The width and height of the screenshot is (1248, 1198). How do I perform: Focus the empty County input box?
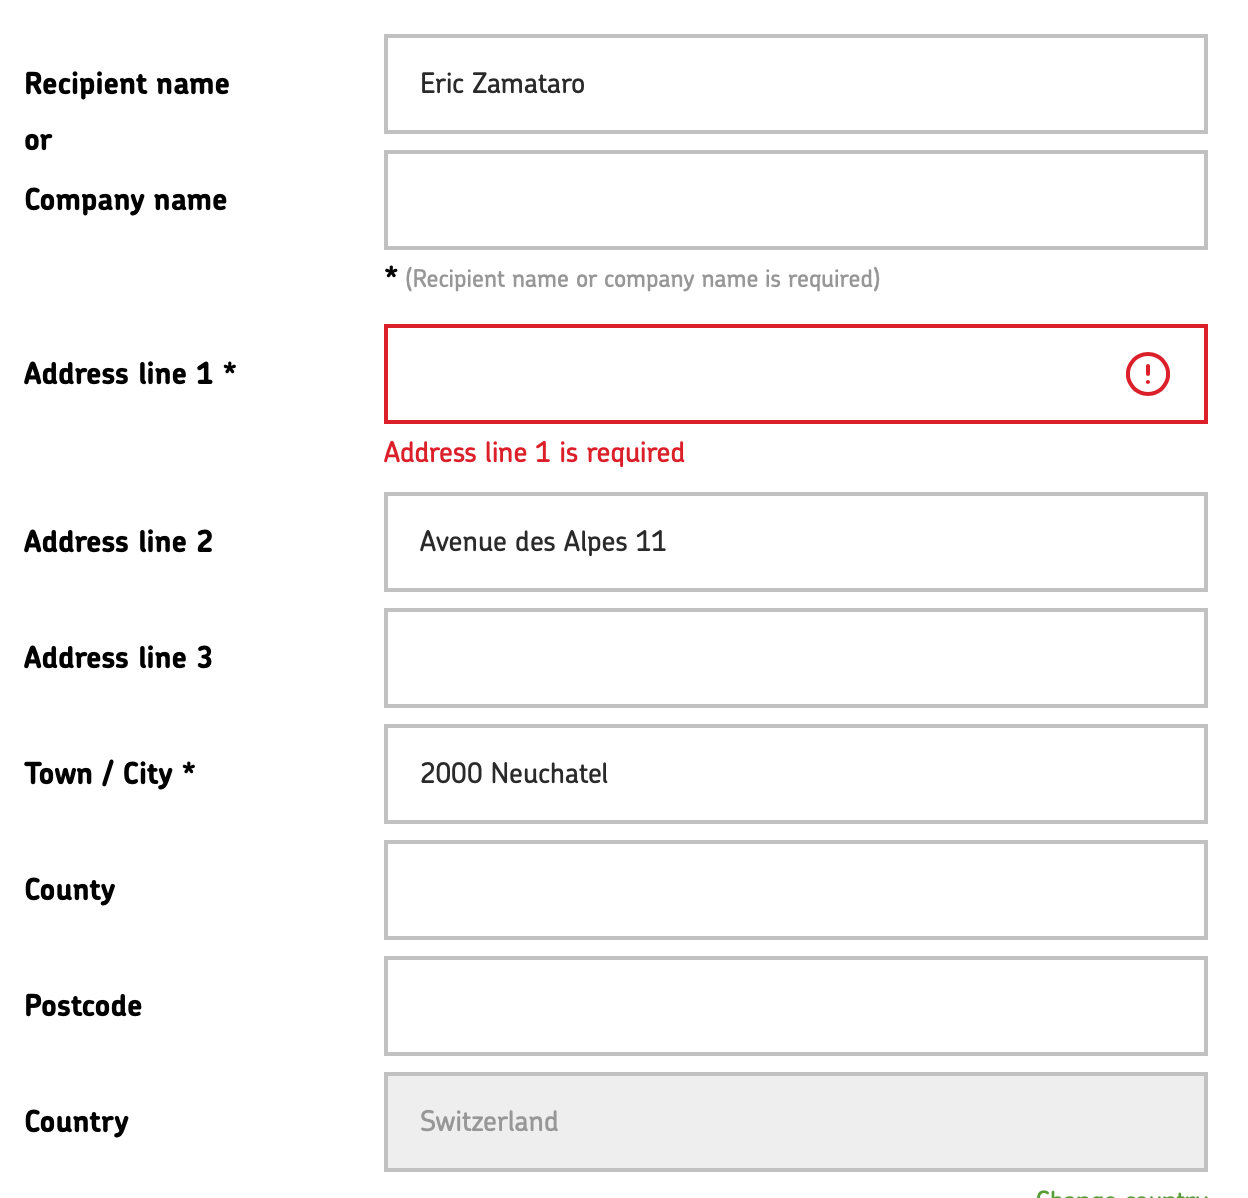(796, 890)
